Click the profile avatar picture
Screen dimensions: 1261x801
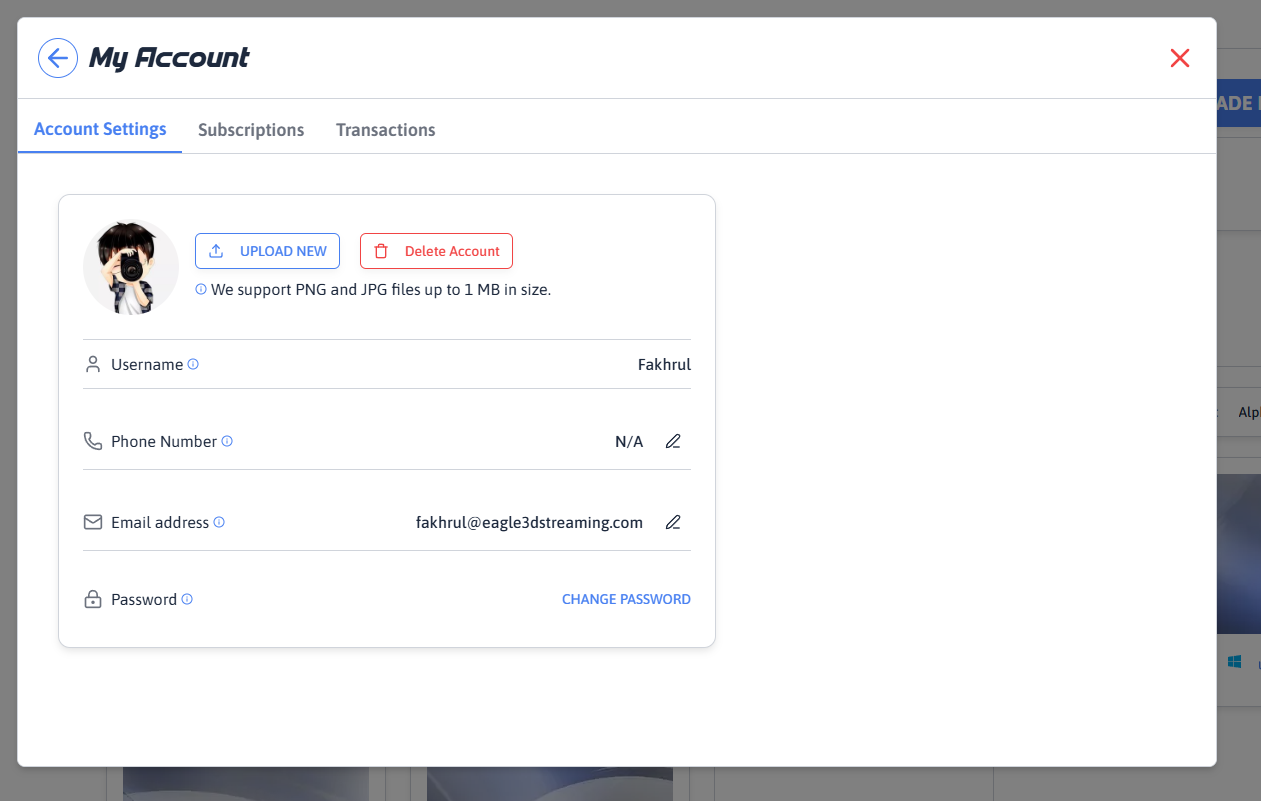coord(131,267)
